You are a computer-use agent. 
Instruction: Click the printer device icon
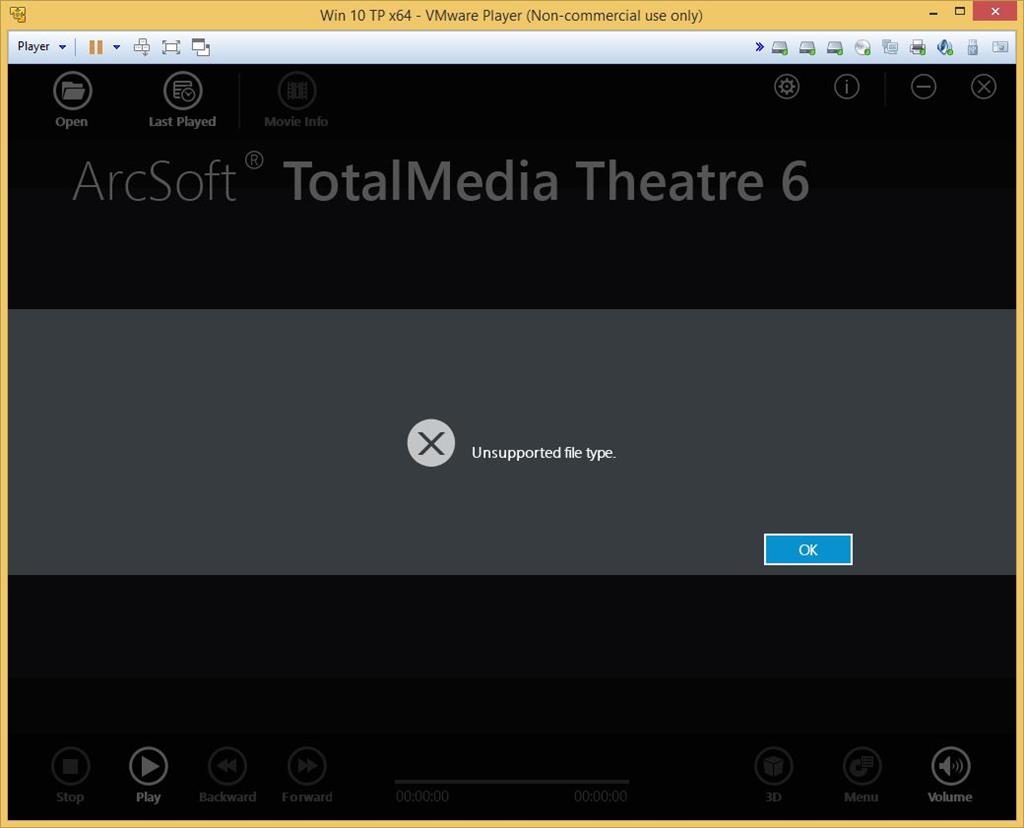pos(918,47)
